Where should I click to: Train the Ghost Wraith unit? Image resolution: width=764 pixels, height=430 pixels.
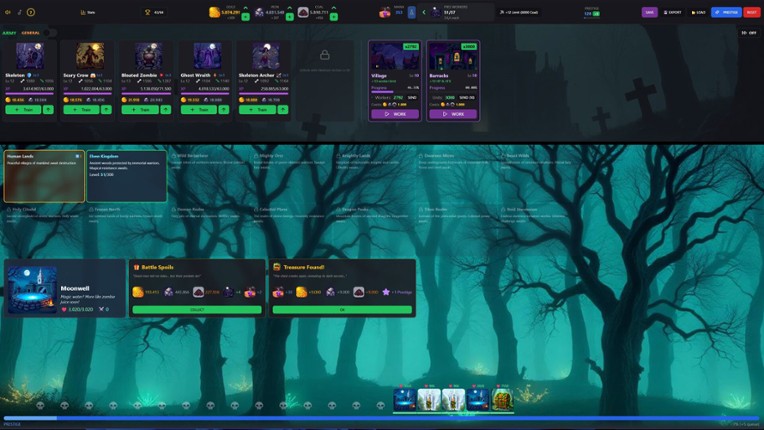point(198,110)
